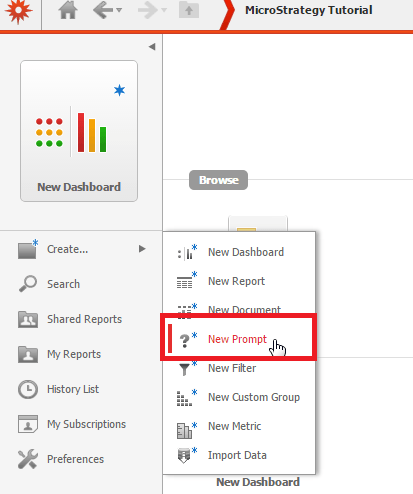Click the Search magnifier icon
Image resolution: width=413 pixels, height=494 pixels.
28,284
